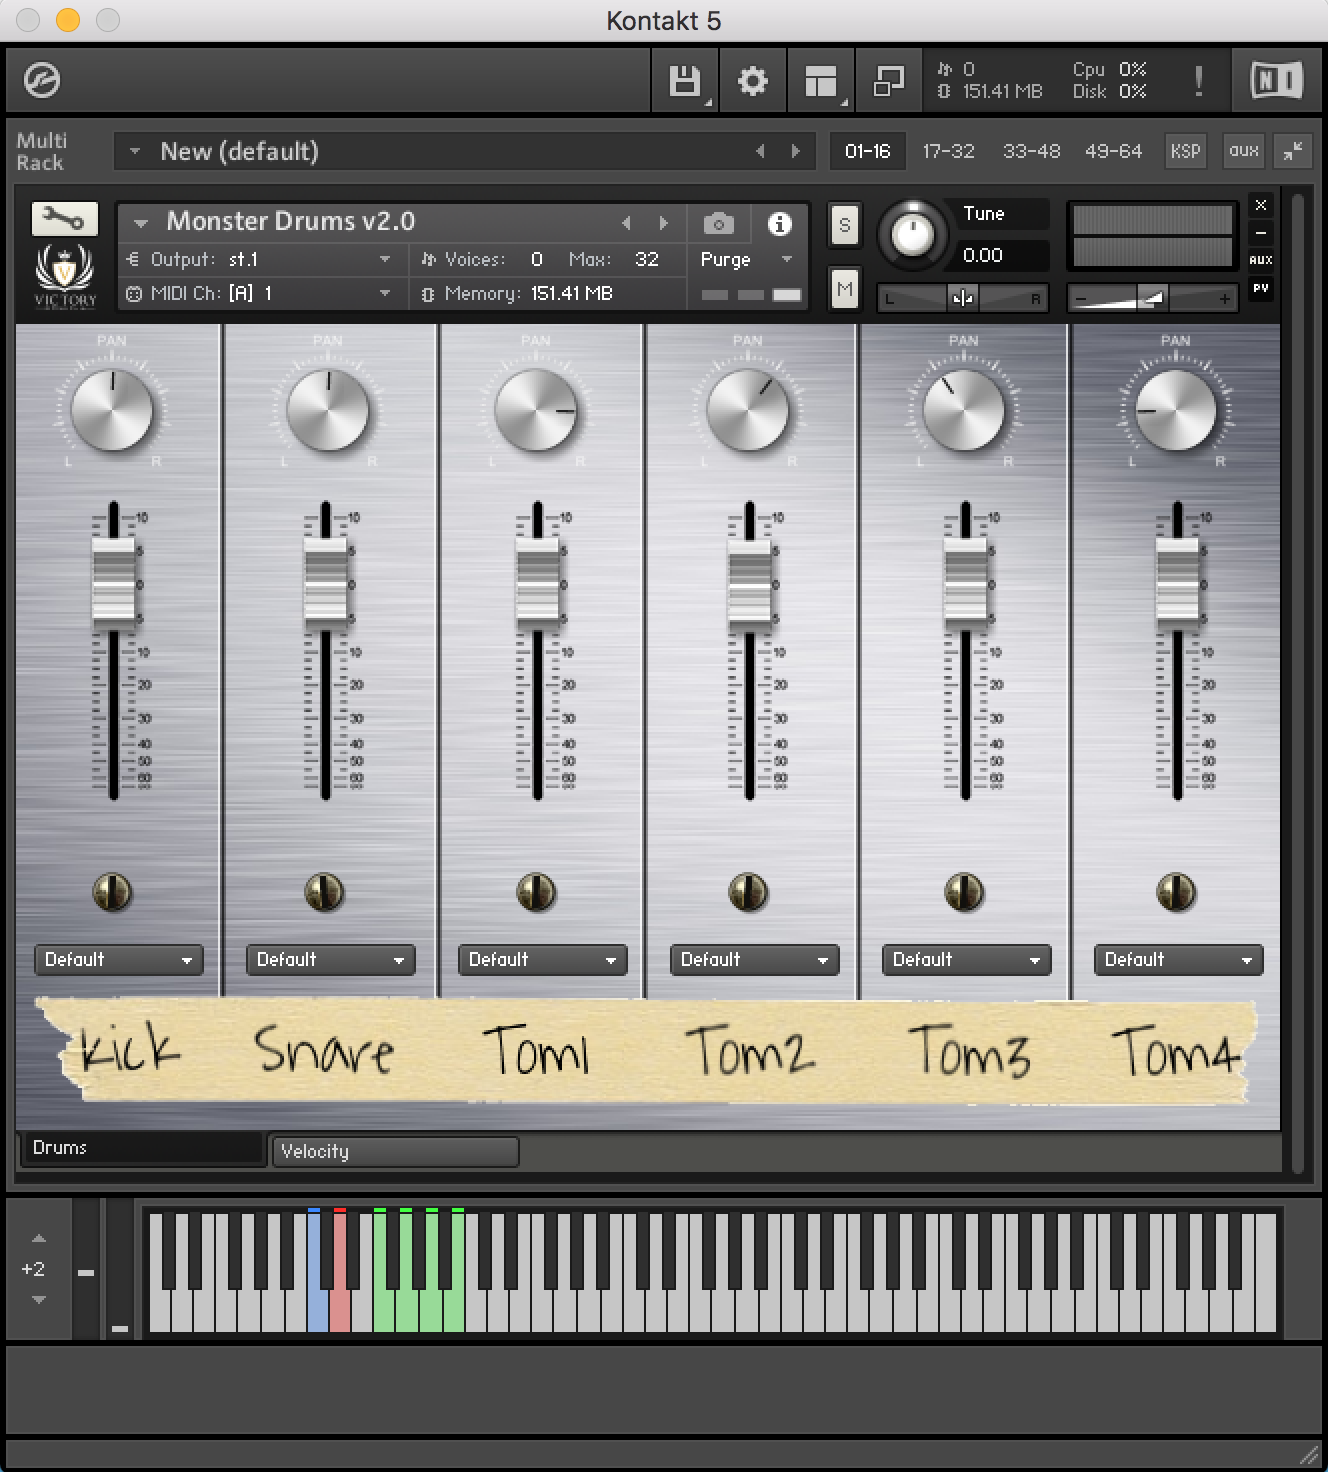Image resolution: width=1328 pixels, height=1472 pixels.
Task: Toggle the KSP multi script button
Action: pos(1185,151)
